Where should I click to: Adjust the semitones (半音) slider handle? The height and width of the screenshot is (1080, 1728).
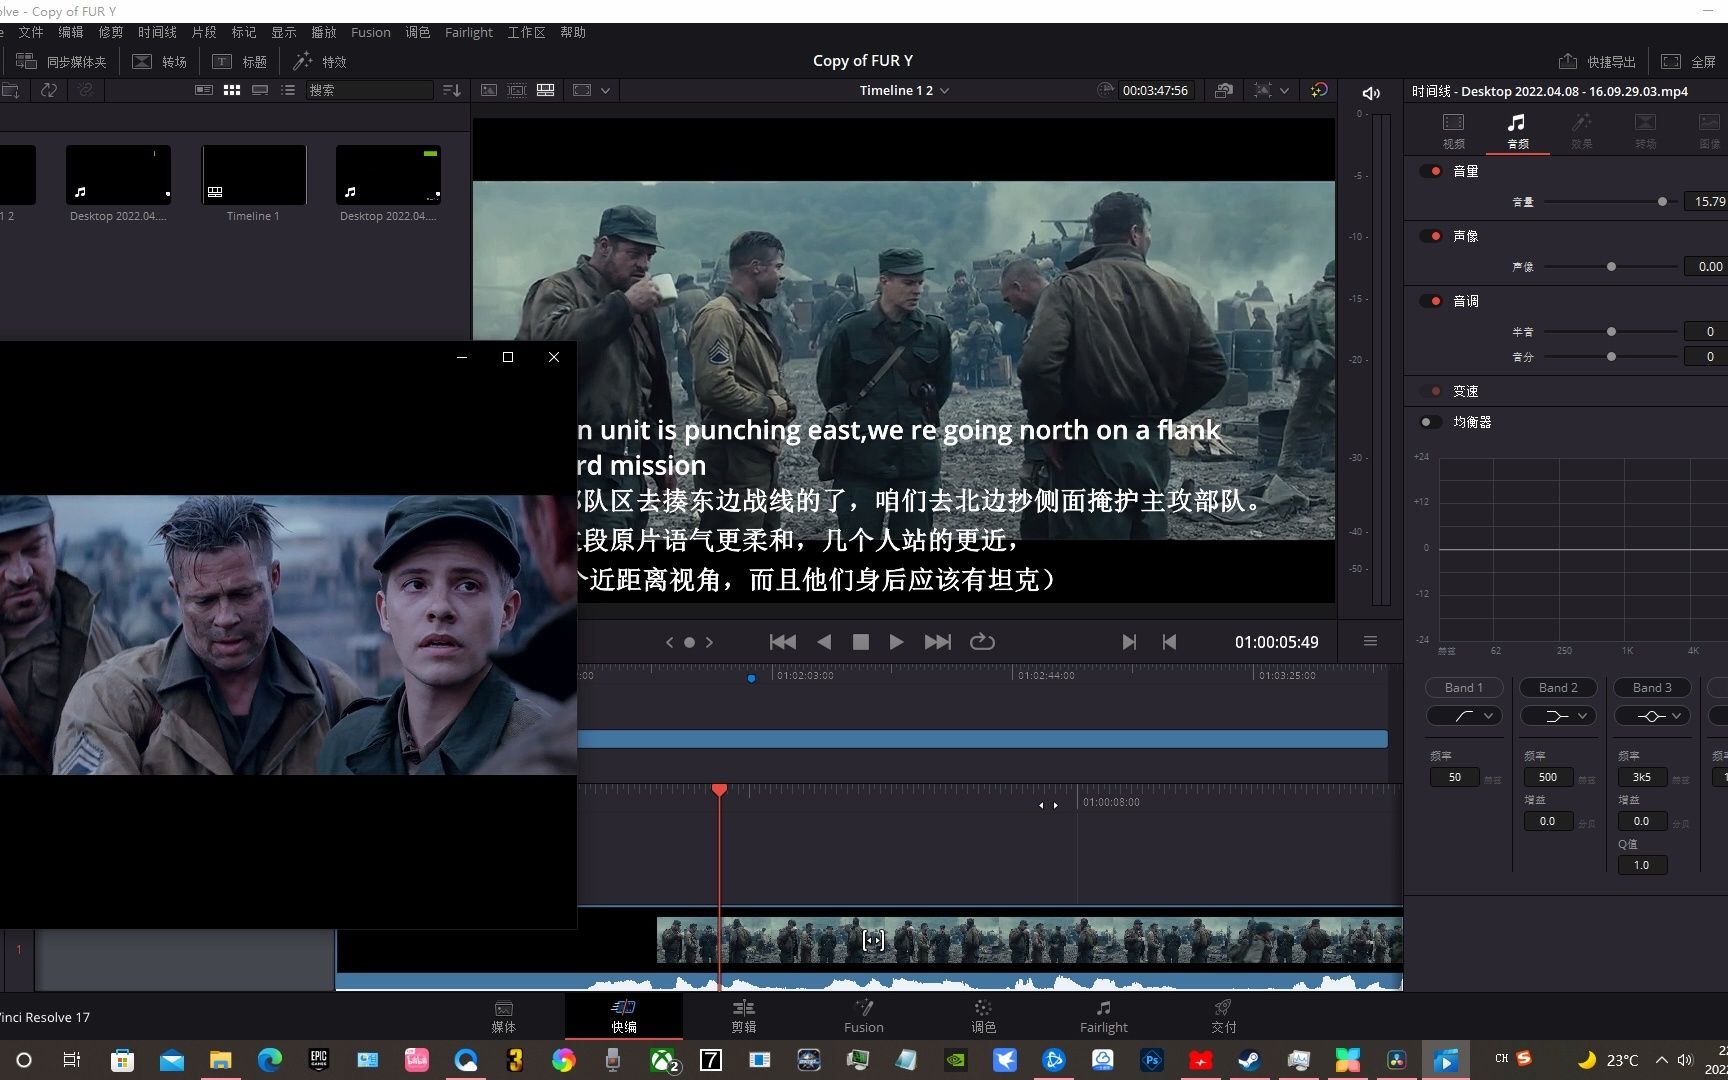coord(1611,332)
